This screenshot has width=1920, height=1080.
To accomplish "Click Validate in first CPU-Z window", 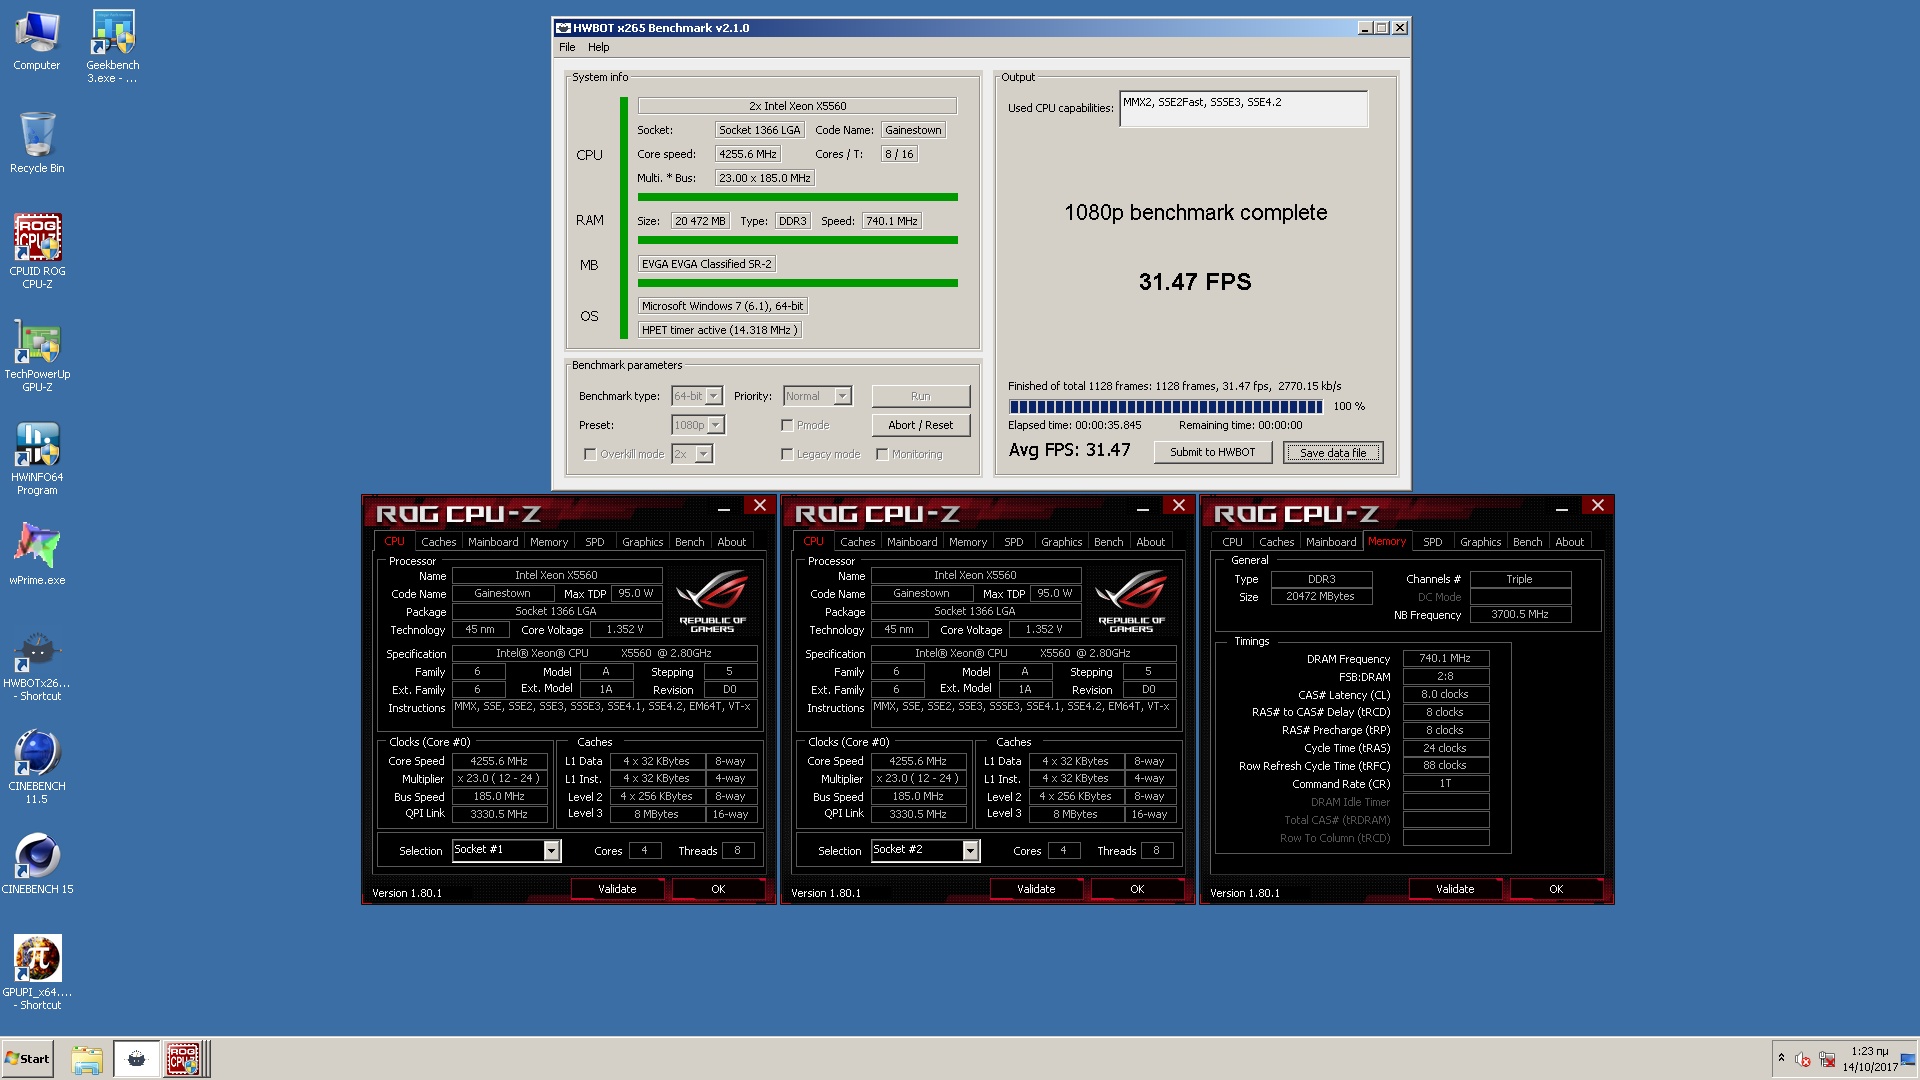I will pyautogui.click(x=617, y=889).
